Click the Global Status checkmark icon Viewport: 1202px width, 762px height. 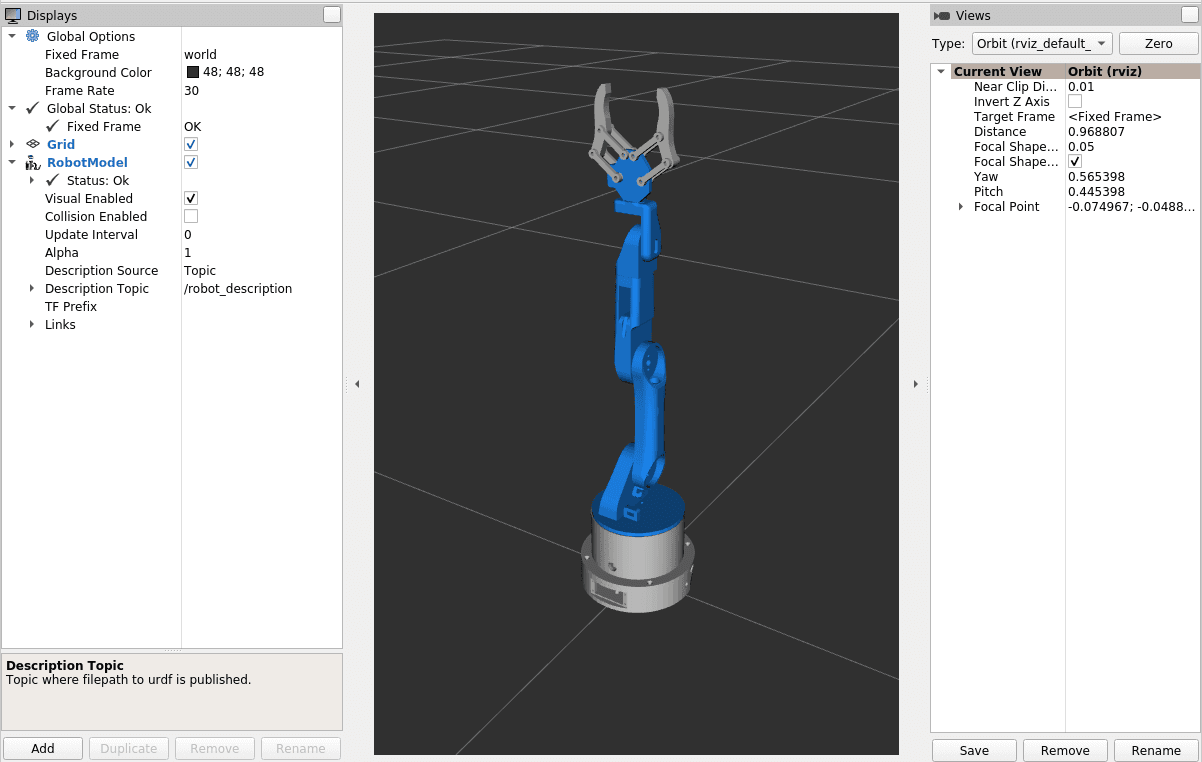point(32,108)
